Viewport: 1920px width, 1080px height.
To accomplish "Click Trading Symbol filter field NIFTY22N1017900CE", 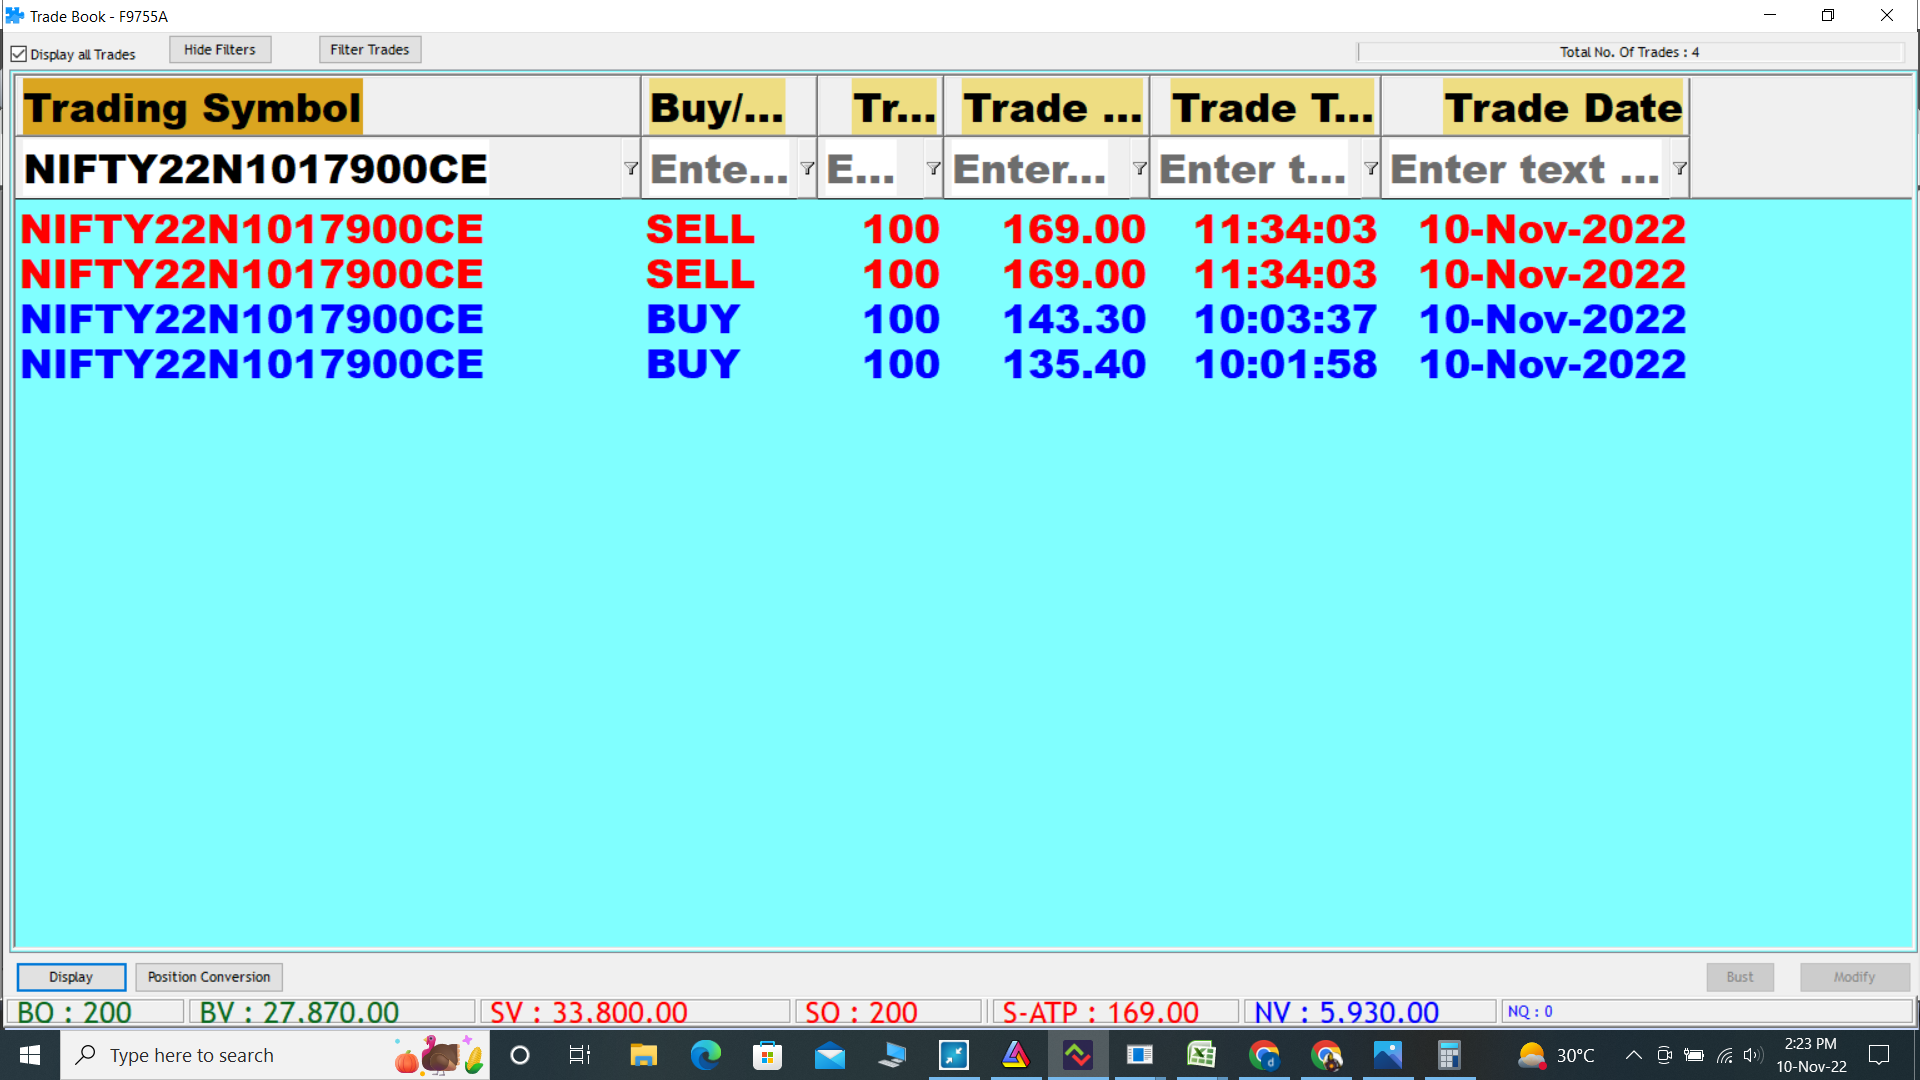I will tap(320, 168).
